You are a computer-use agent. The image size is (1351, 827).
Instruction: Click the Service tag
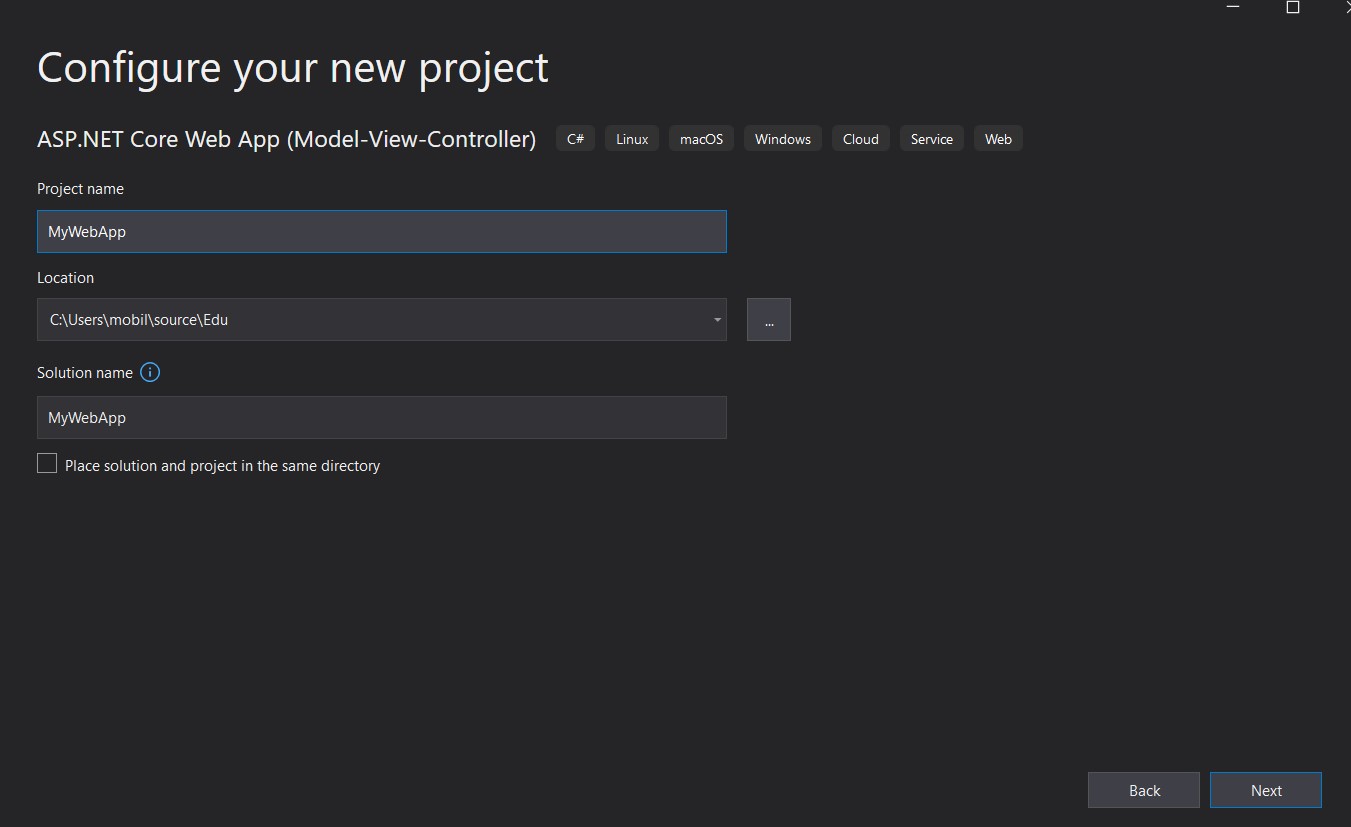[x=932, y=139]
